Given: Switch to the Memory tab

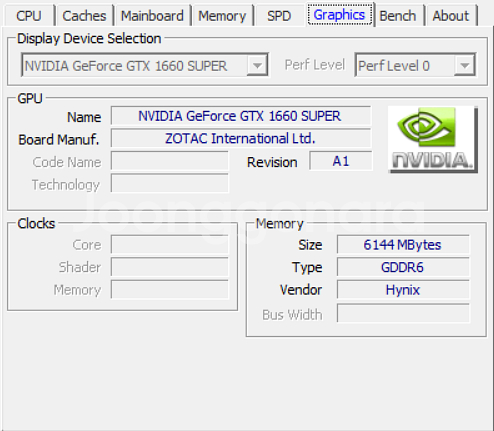Looking at the screenshot, I should coord(222,16).
